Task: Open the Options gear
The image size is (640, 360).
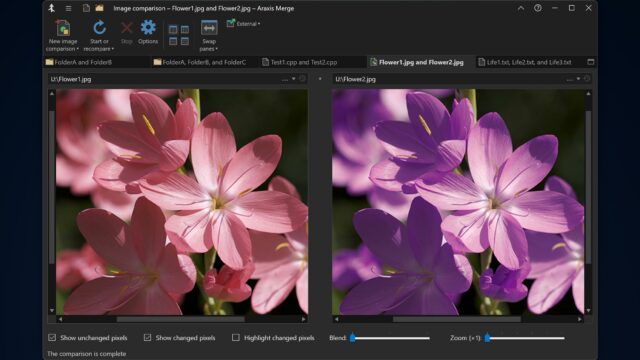Action: point(148,28)
